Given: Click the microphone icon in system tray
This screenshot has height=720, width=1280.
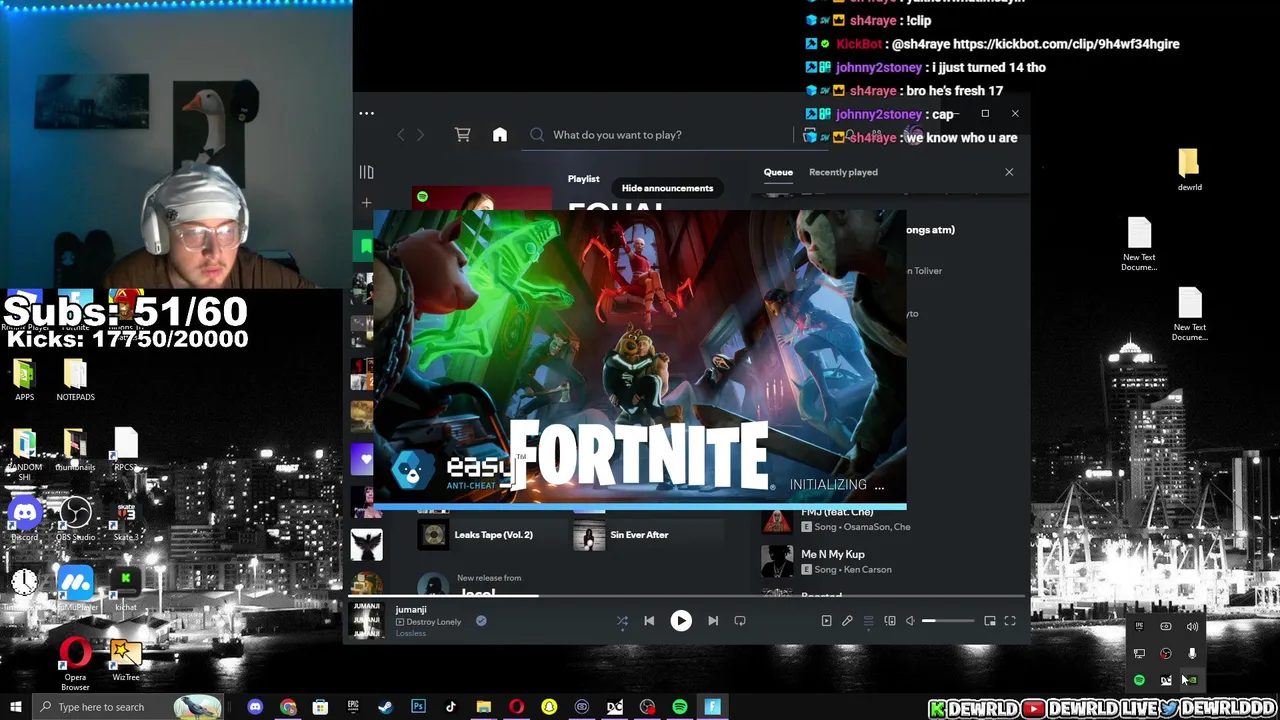Looking at the screenshot, I should coord(1192,653).
